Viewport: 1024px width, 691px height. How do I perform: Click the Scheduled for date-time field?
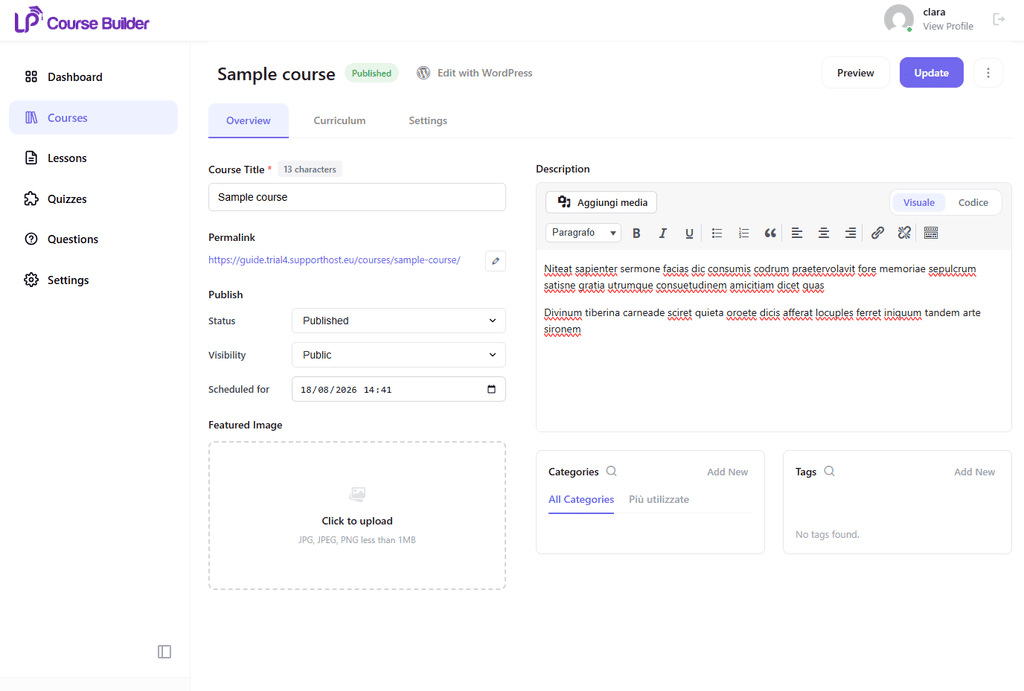[398, 389]
